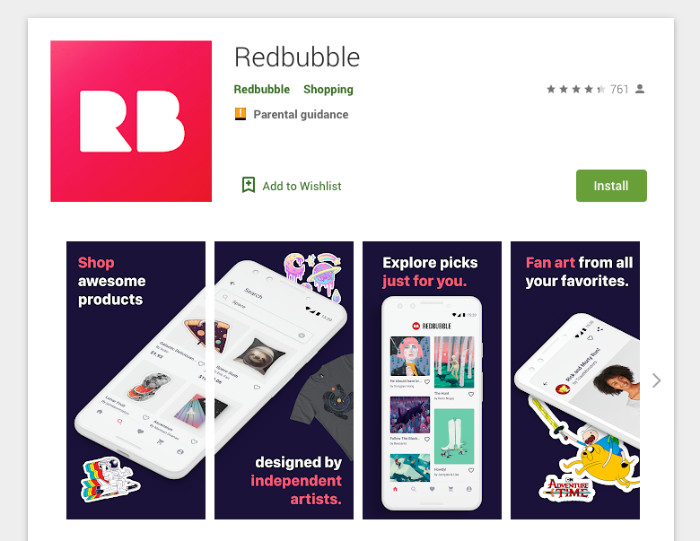Click the Add to Wishlist bookmark icon
Image resolution: width=700 pixels, height=541 pixels.
click(248, 185)
